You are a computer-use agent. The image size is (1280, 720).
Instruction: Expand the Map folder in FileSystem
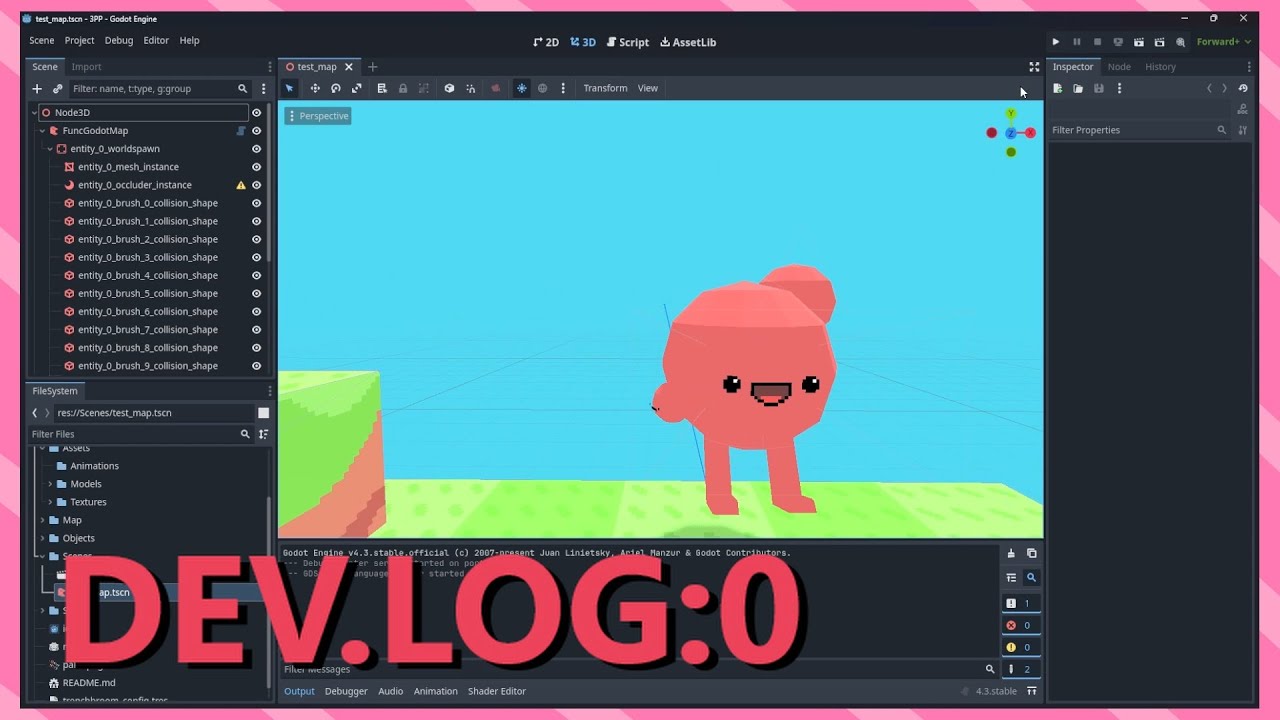(x=42, y=520)
